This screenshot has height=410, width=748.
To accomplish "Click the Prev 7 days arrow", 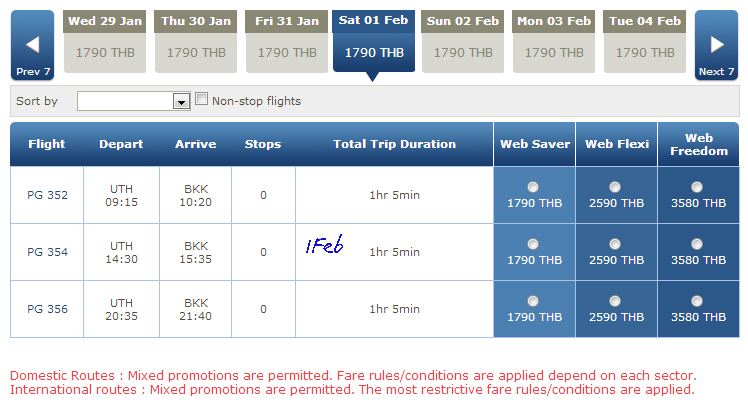I will [x=32, y=44].
